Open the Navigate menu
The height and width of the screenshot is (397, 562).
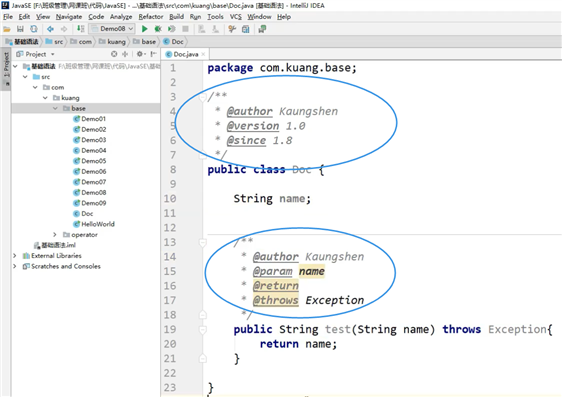click(x=69, y=17)
